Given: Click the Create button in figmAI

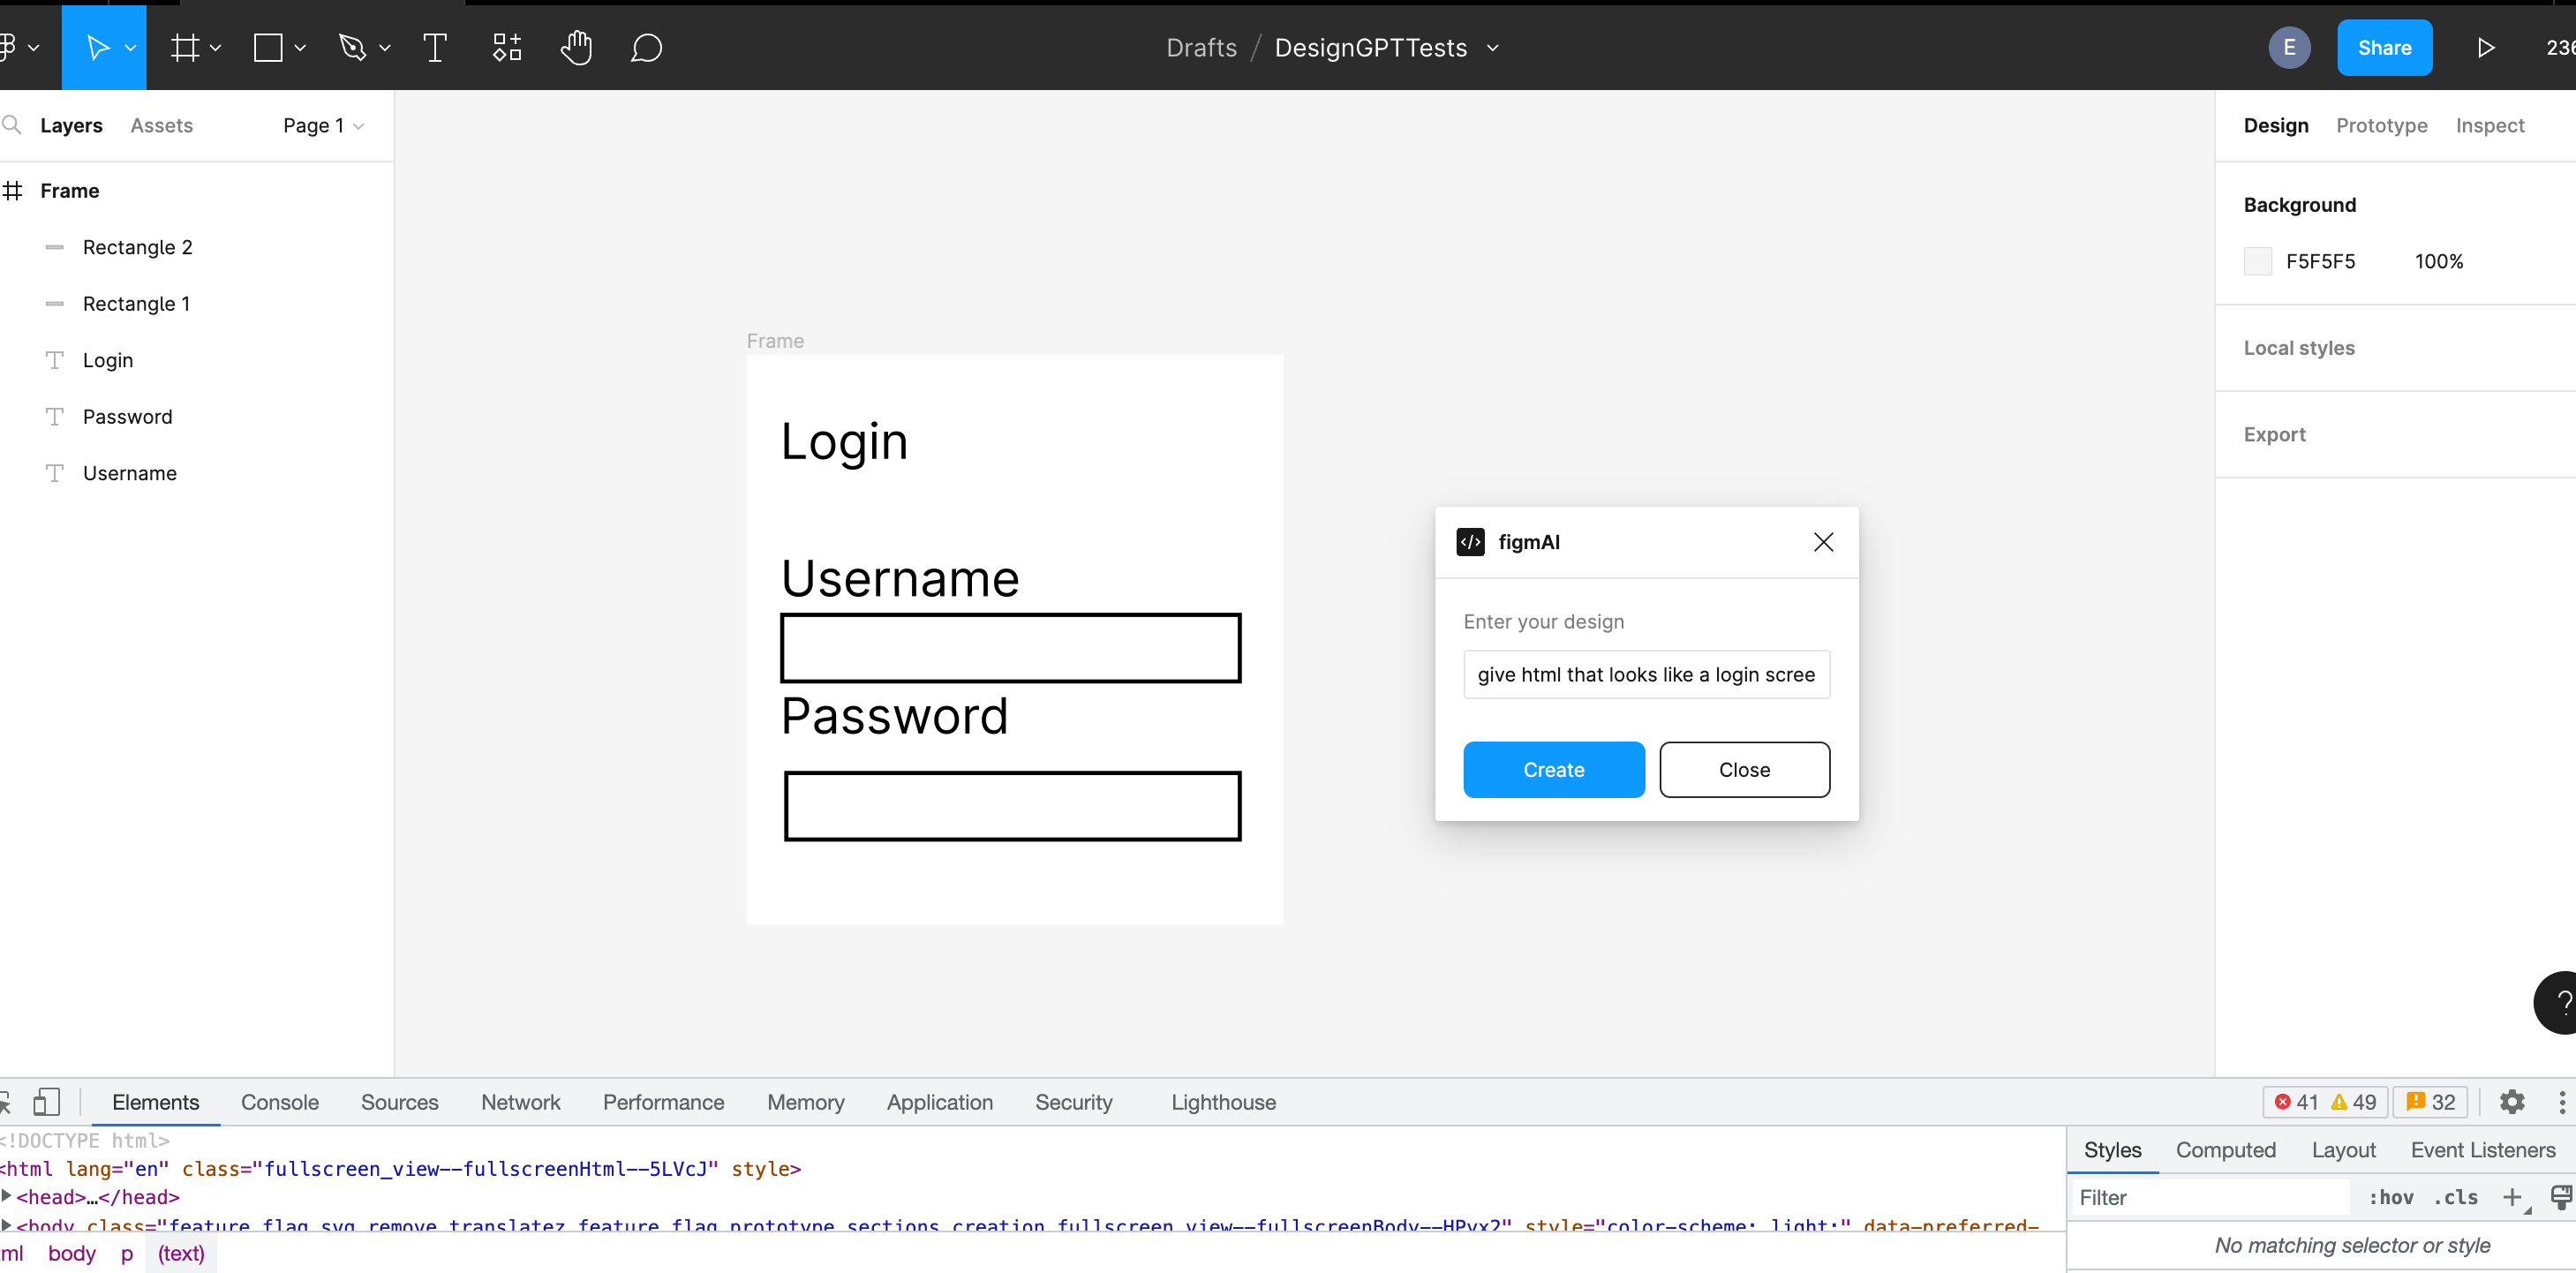Looking at the screenshot, I should tap(1553, 769).
